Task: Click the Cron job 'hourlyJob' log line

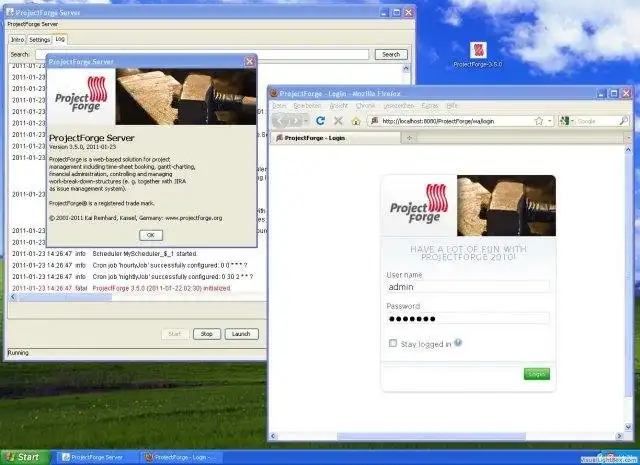Action: [x=129, y=265]
